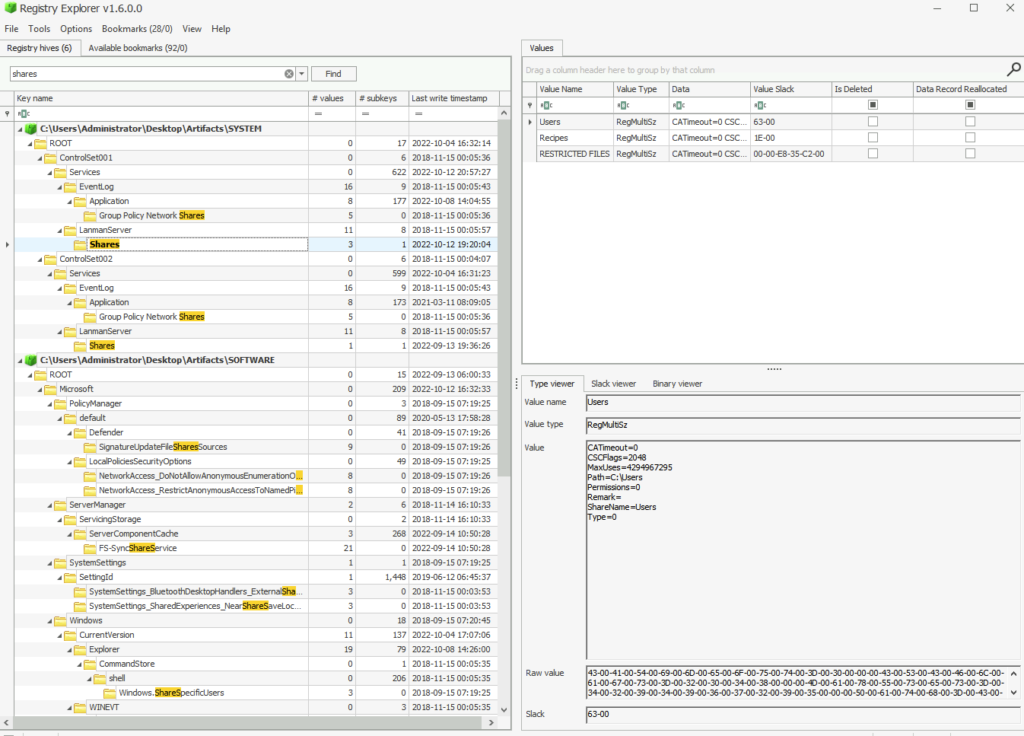1024x736 pixels.
Task: Collapse the ControlSet001 node
Action: pyautogui.click(x=40, y=158)
